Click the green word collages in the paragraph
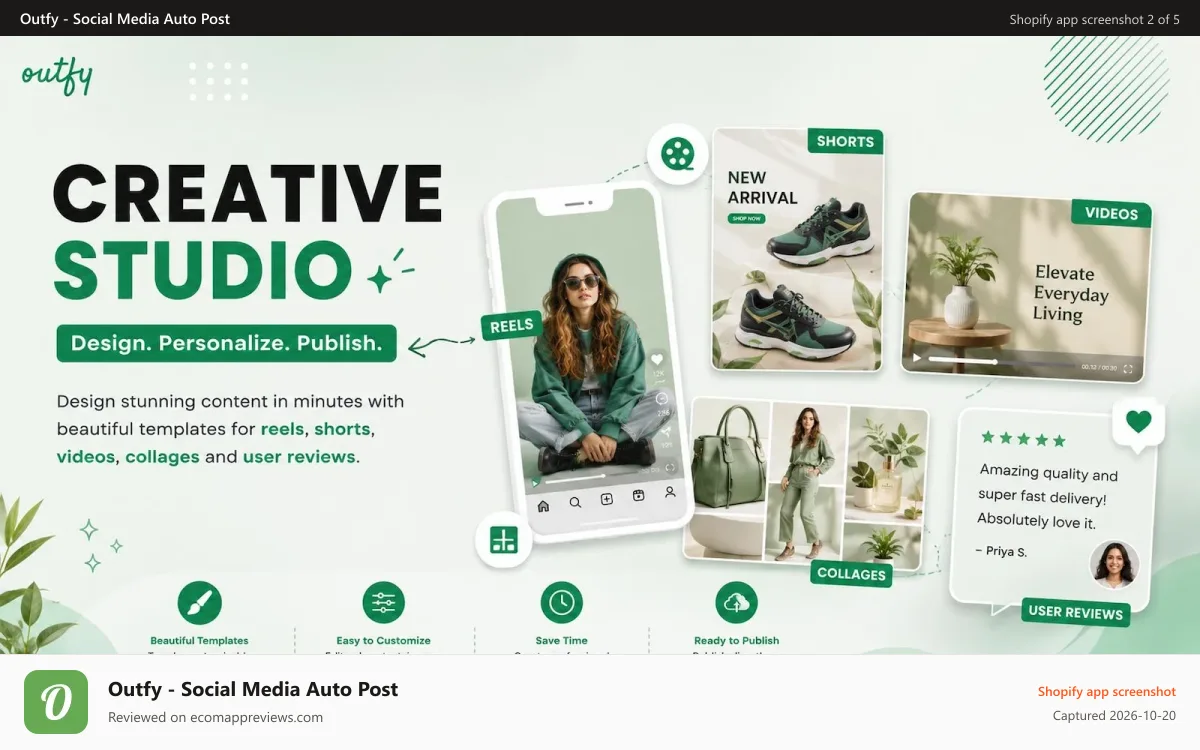 [162, 457]
